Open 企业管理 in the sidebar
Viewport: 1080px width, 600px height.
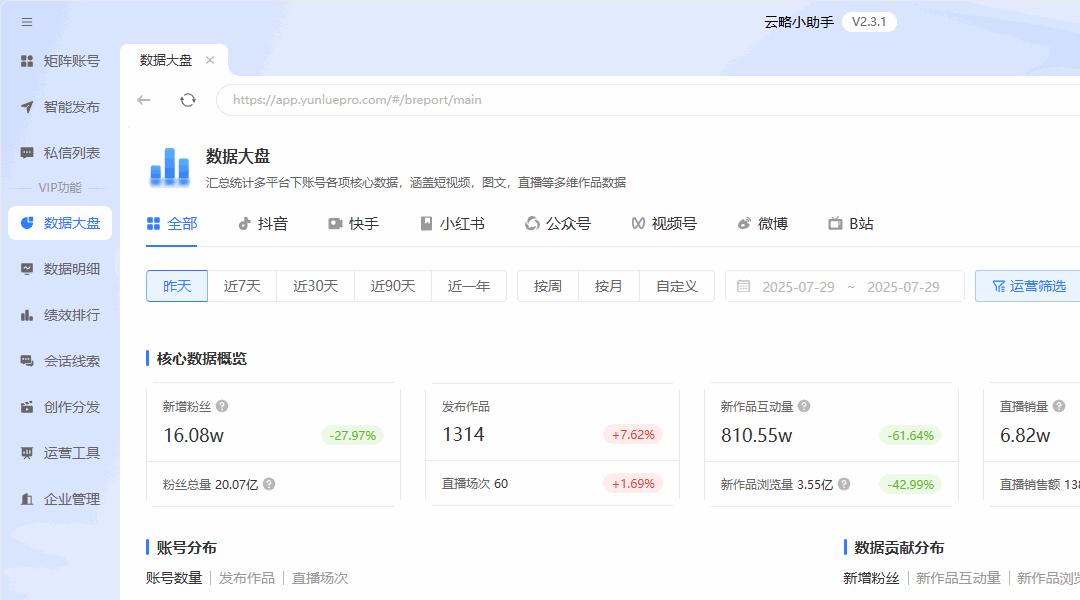coord(60,499)
